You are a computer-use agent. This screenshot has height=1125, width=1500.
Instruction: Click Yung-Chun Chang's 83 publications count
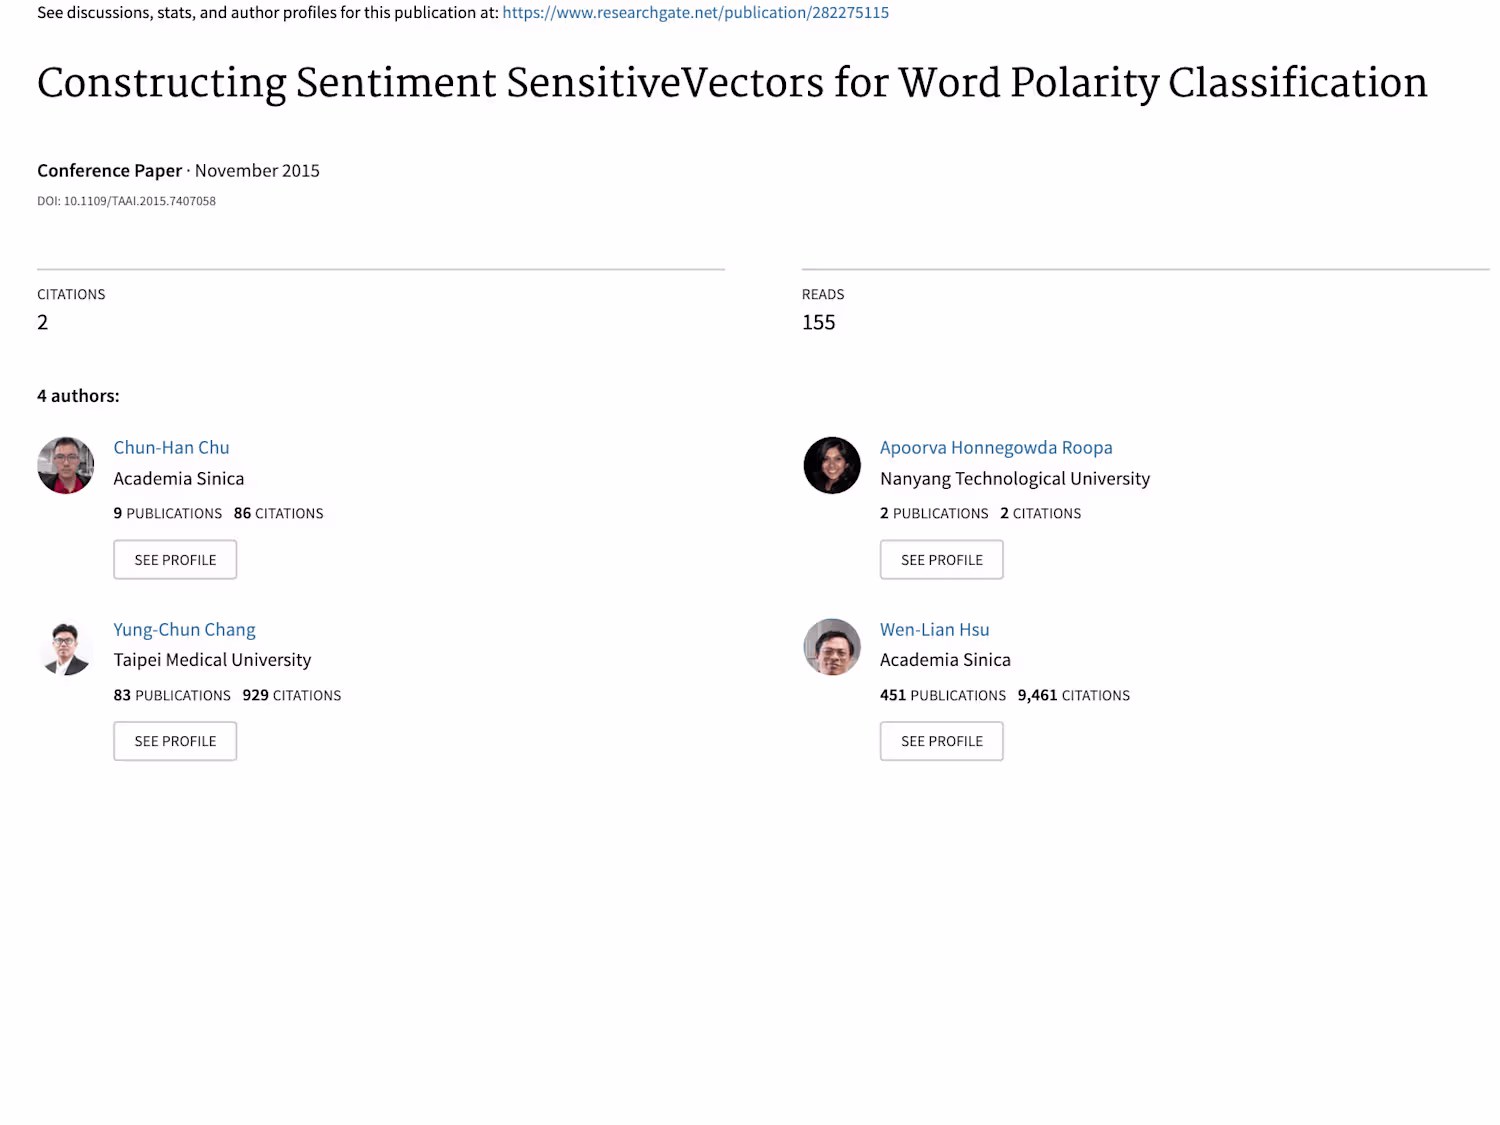point(122,695)
